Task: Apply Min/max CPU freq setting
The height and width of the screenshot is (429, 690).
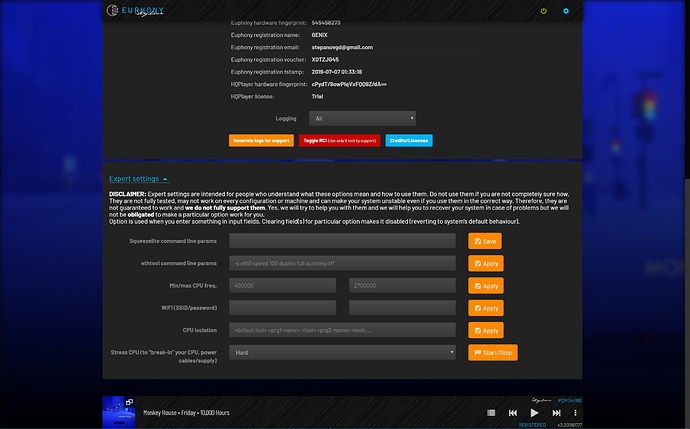Action: (486, 286)
